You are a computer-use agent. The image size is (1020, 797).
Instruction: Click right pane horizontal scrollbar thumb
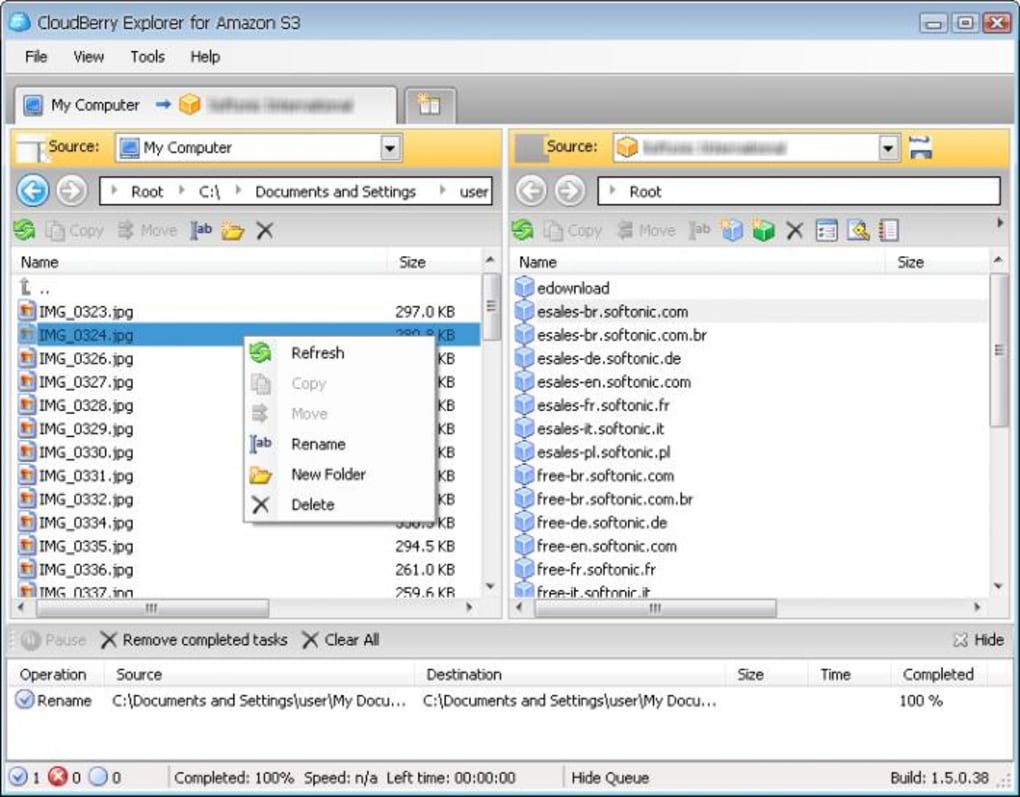click(x=655, y=608)
